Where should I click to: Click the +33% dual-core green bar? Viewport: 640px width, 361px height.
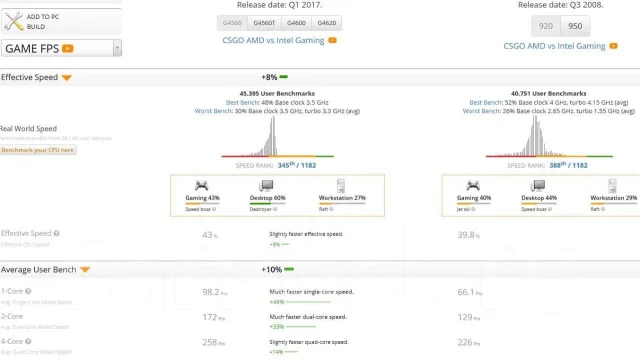(x=301, y=327)
